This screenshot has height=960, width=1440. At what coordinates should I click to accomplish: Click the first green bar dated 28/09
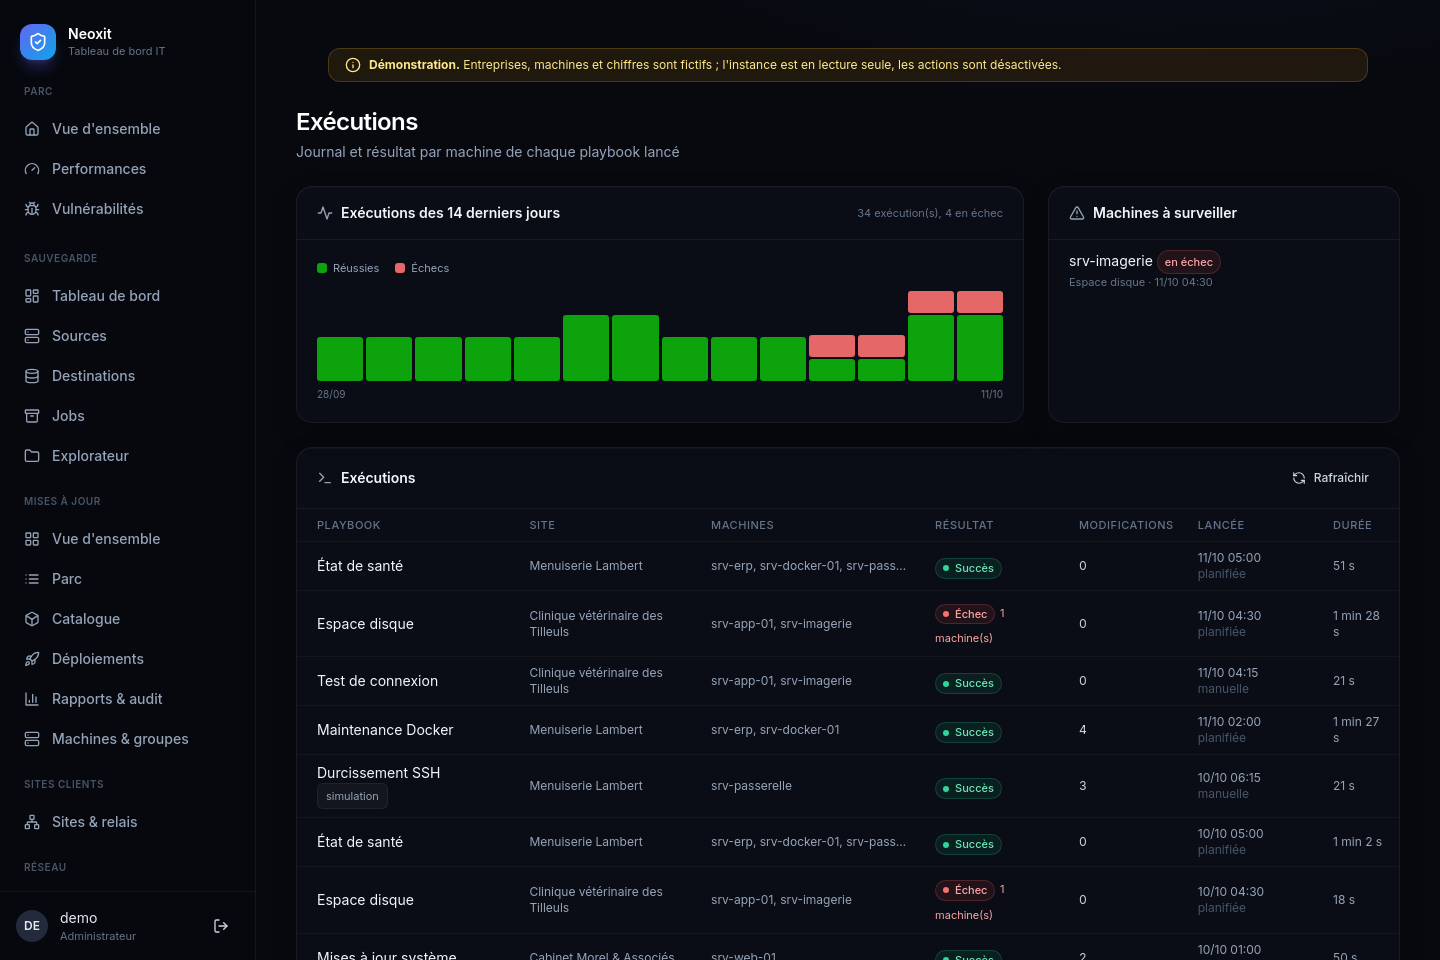coord(340,359)
